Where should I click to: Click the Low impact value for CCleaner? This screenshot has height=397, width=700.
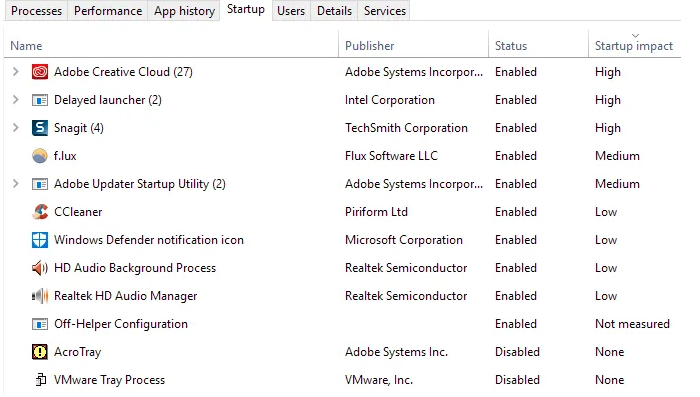[x=606, y=212]
